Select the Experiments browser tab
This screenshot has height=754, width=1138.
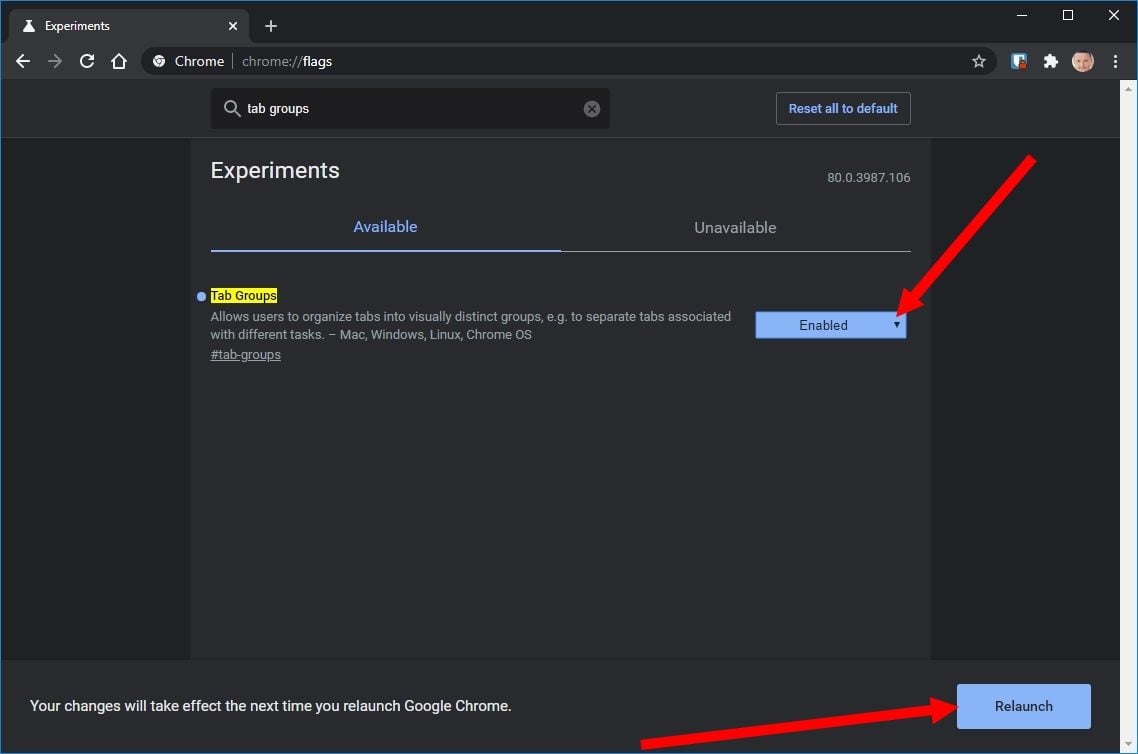click(129, 26)
